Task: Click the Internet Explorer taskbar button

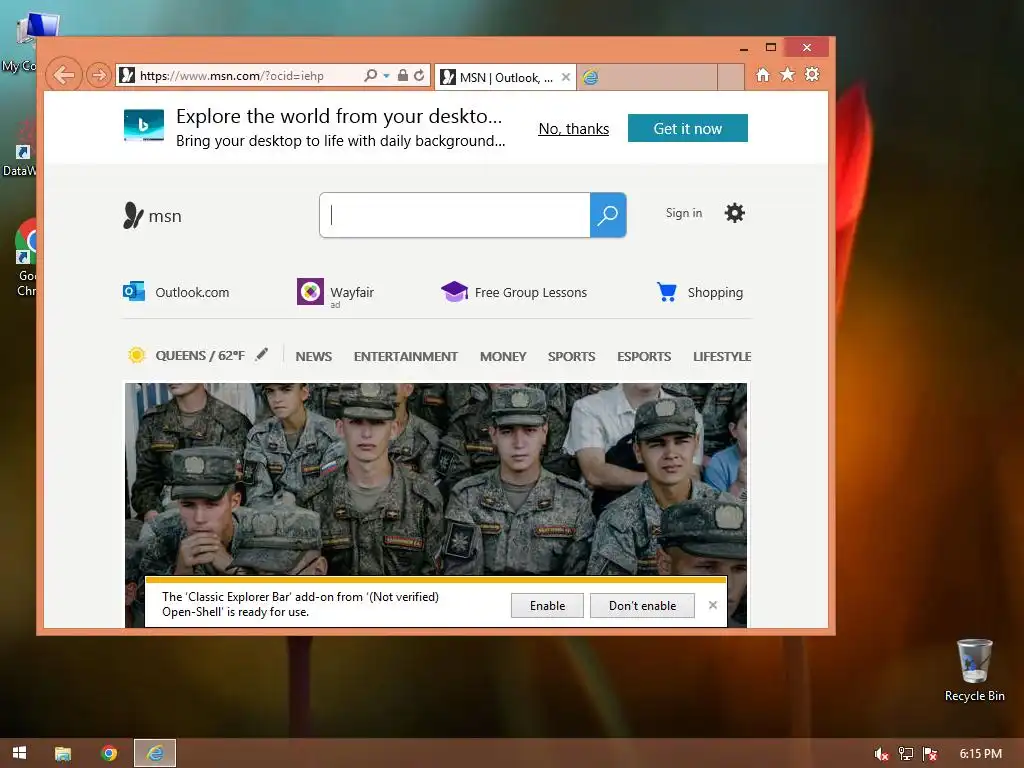Action: (x=155, y=753)
